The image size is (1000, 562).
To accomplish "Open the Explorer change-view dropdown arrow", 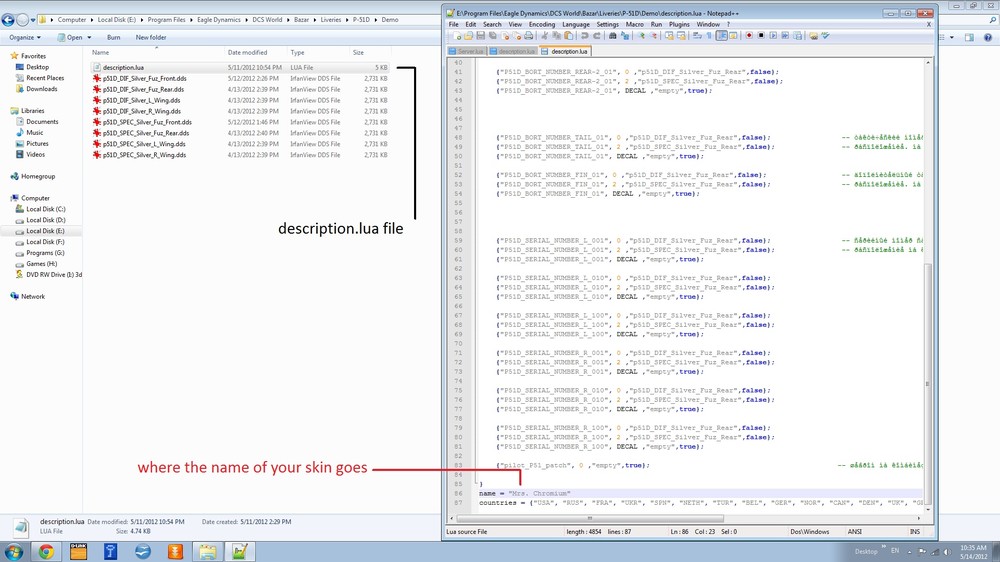I will 952,38.
